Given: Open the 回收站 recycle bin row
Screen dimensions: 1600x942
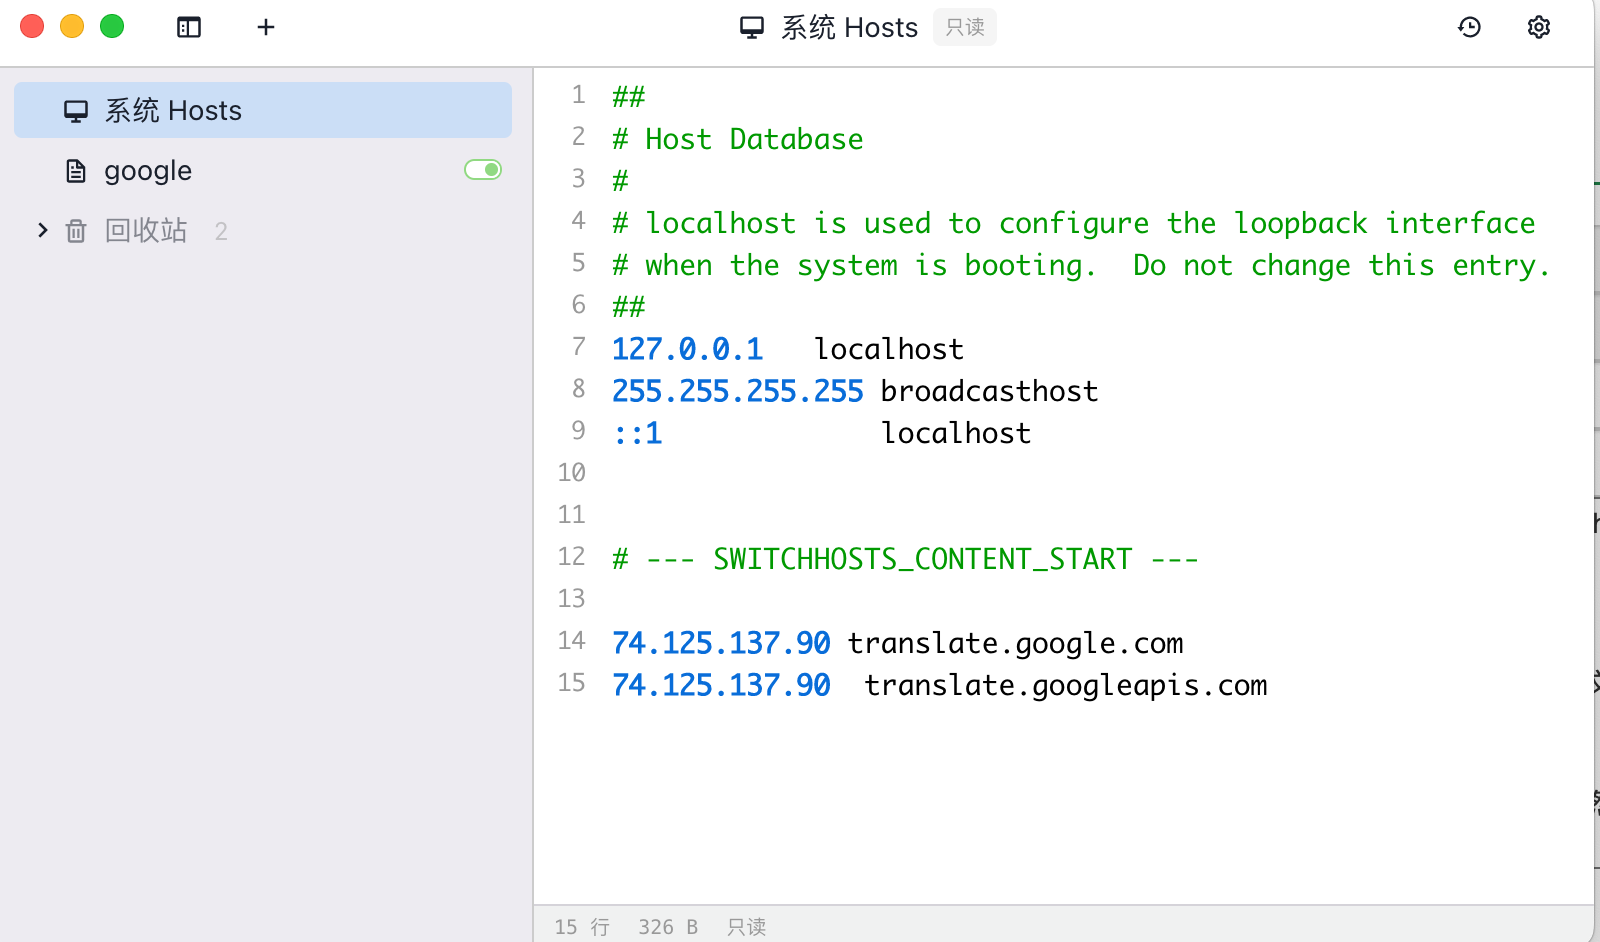Looking at the screenshot, I should [263, 231].
